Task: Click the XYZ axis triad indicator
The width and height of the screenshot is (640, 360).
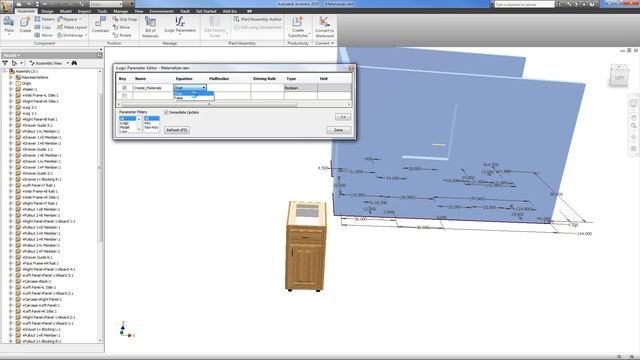Action: pyautogui.click(x=127, y=329)
